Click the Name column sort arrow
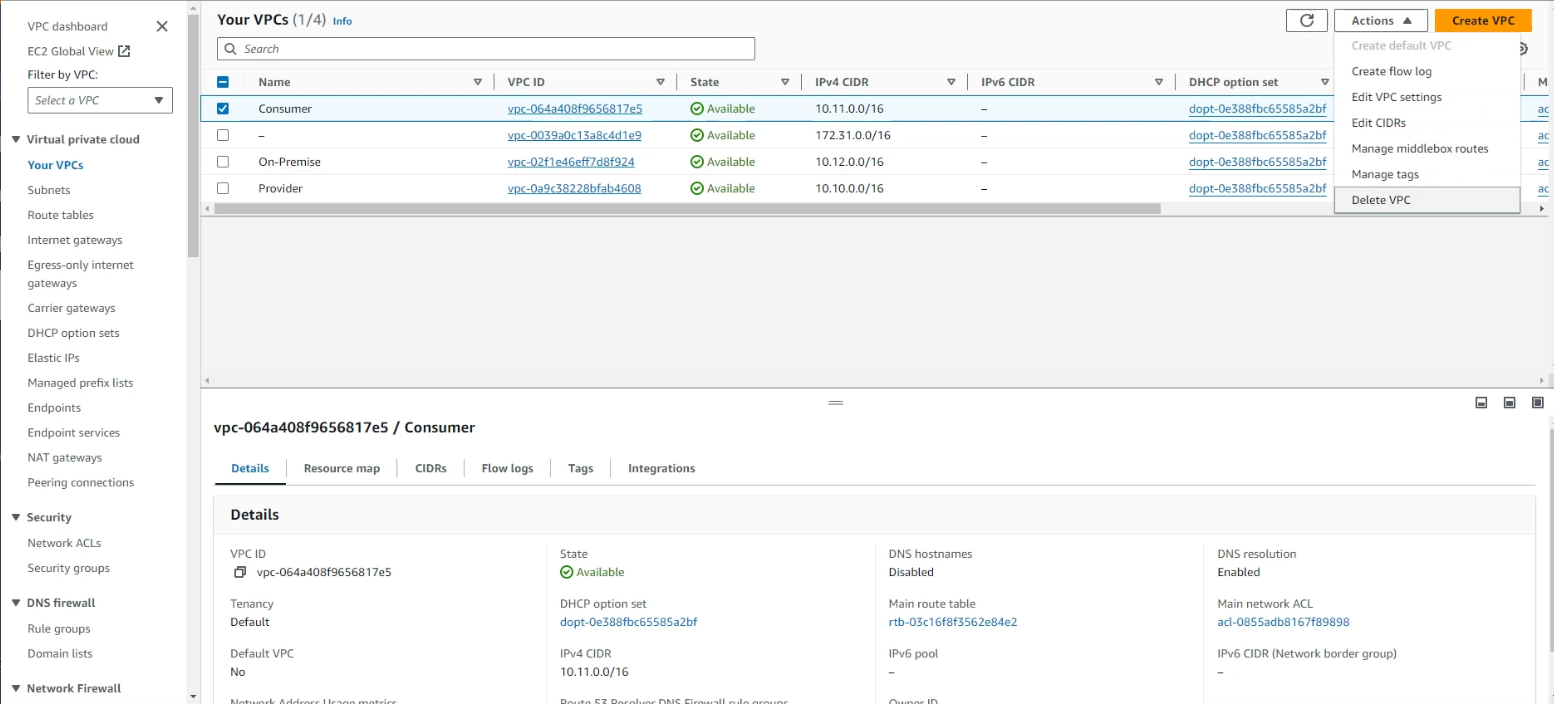Screen dimensions: 1554x704 (x=477, y=82)
